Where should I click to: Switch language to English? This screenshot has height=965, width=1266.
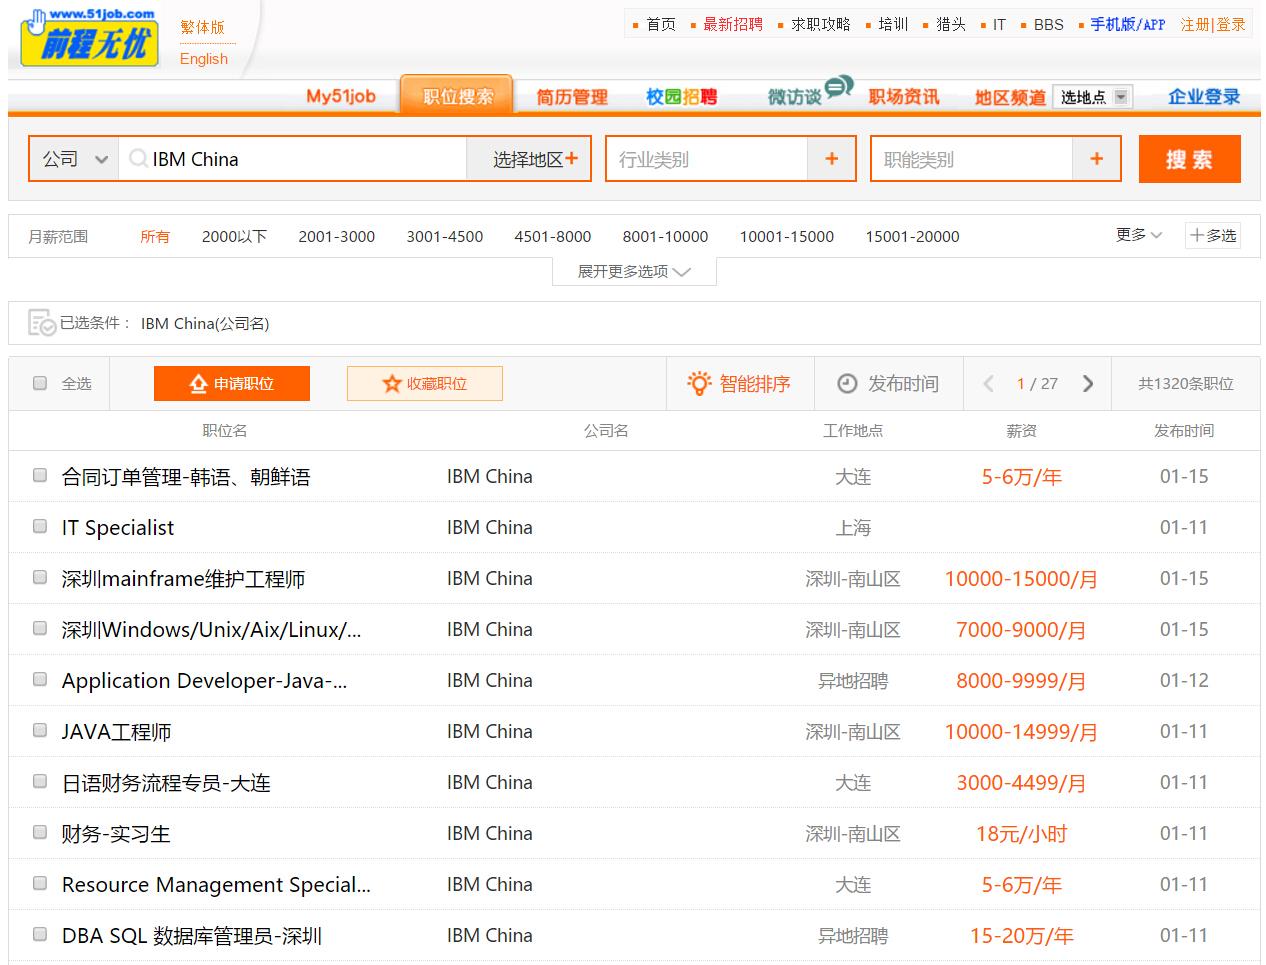pyautogui.click(x=204, y=59)
